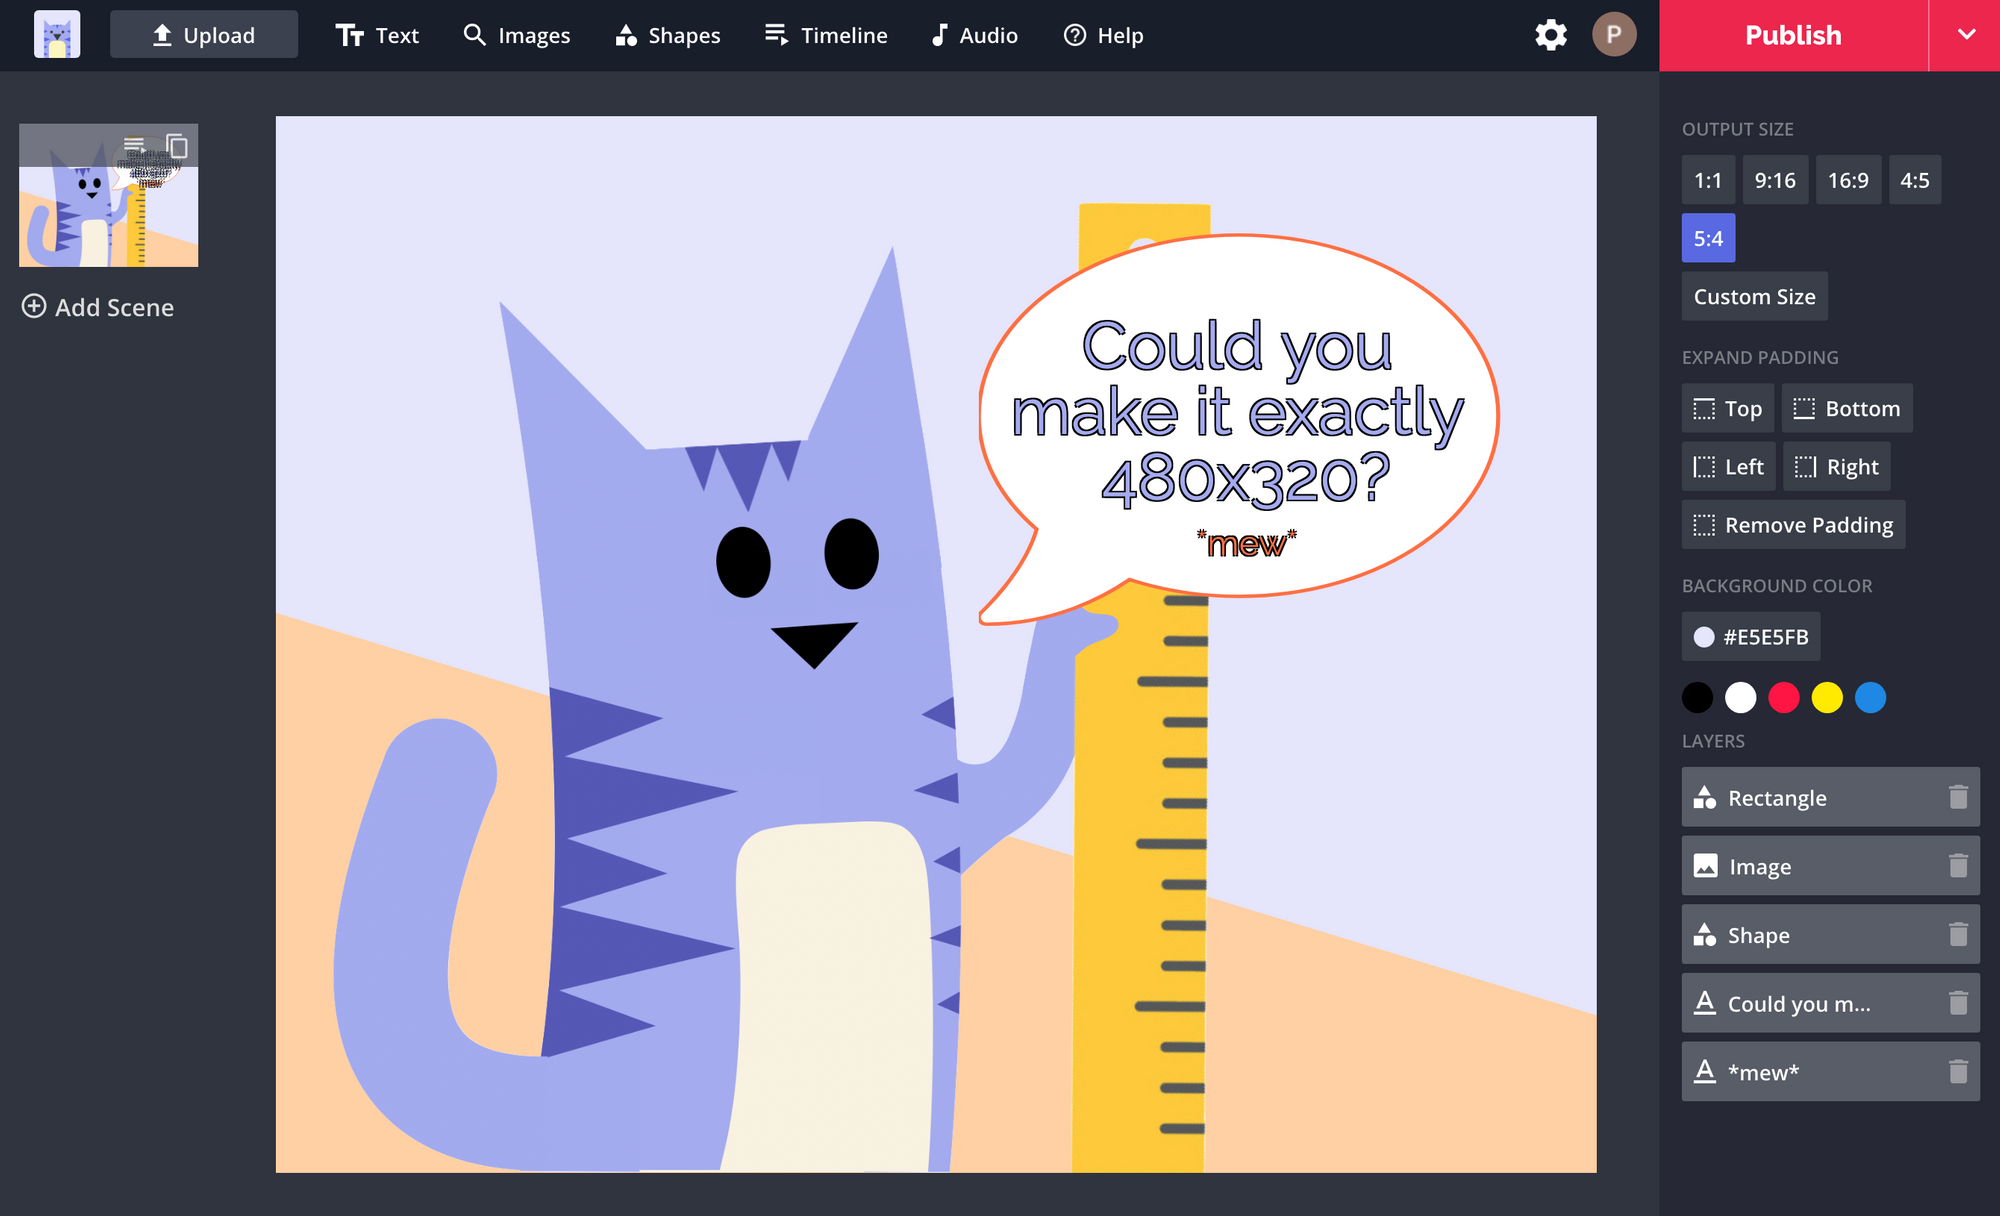Open settings gear icon
The width and height of the screenshot is (2000, 1216).
click(1550, 35)
